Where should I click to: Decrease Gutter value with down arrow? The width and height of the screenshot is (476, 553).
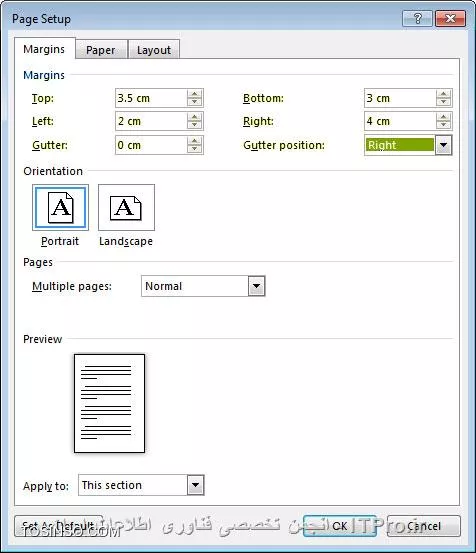tap(195, 149)
